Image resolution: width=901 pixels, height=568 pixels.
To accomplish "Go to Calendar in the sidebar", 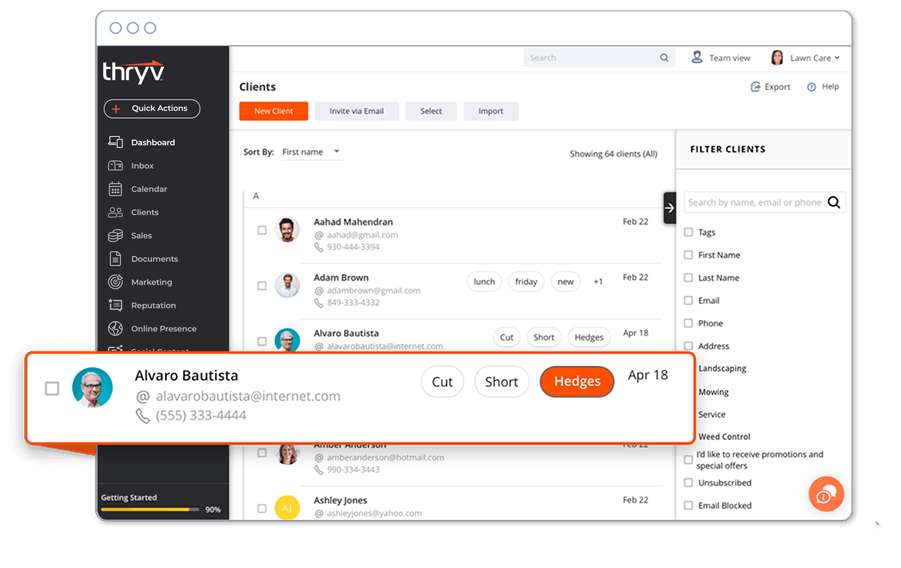I will pyautogui.click(x=149, y=189).
